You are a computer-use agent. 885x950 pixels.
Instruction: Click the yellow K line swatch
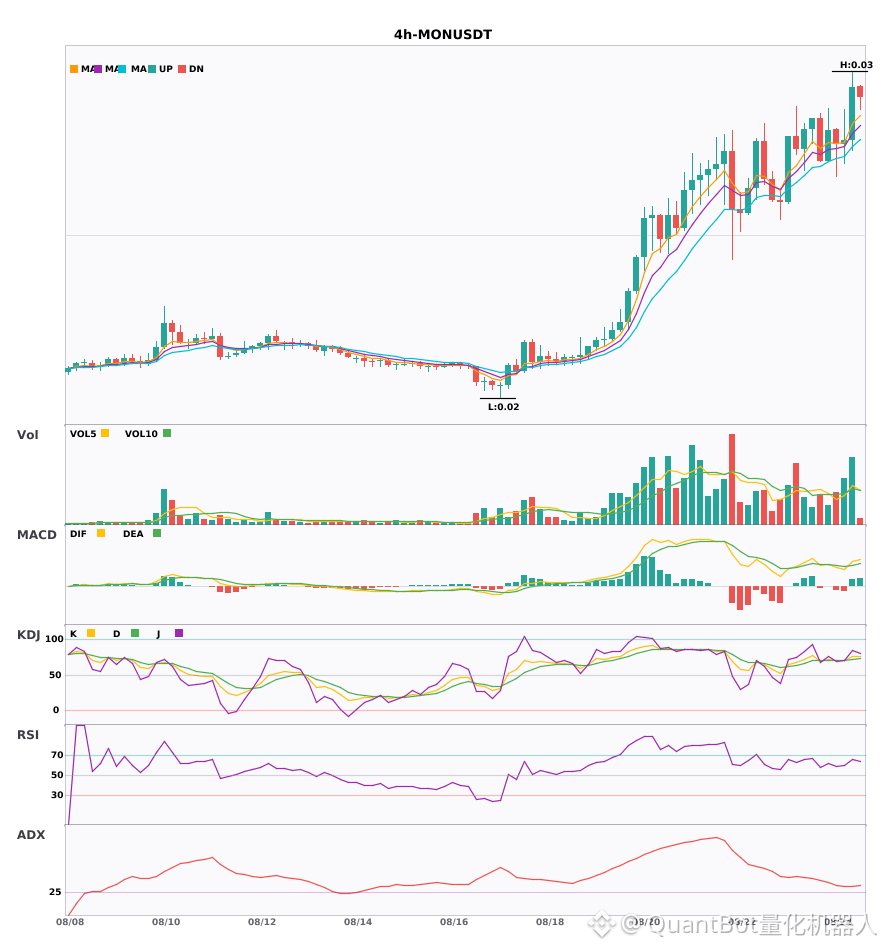pyautogui.click(x=91, y=633)
